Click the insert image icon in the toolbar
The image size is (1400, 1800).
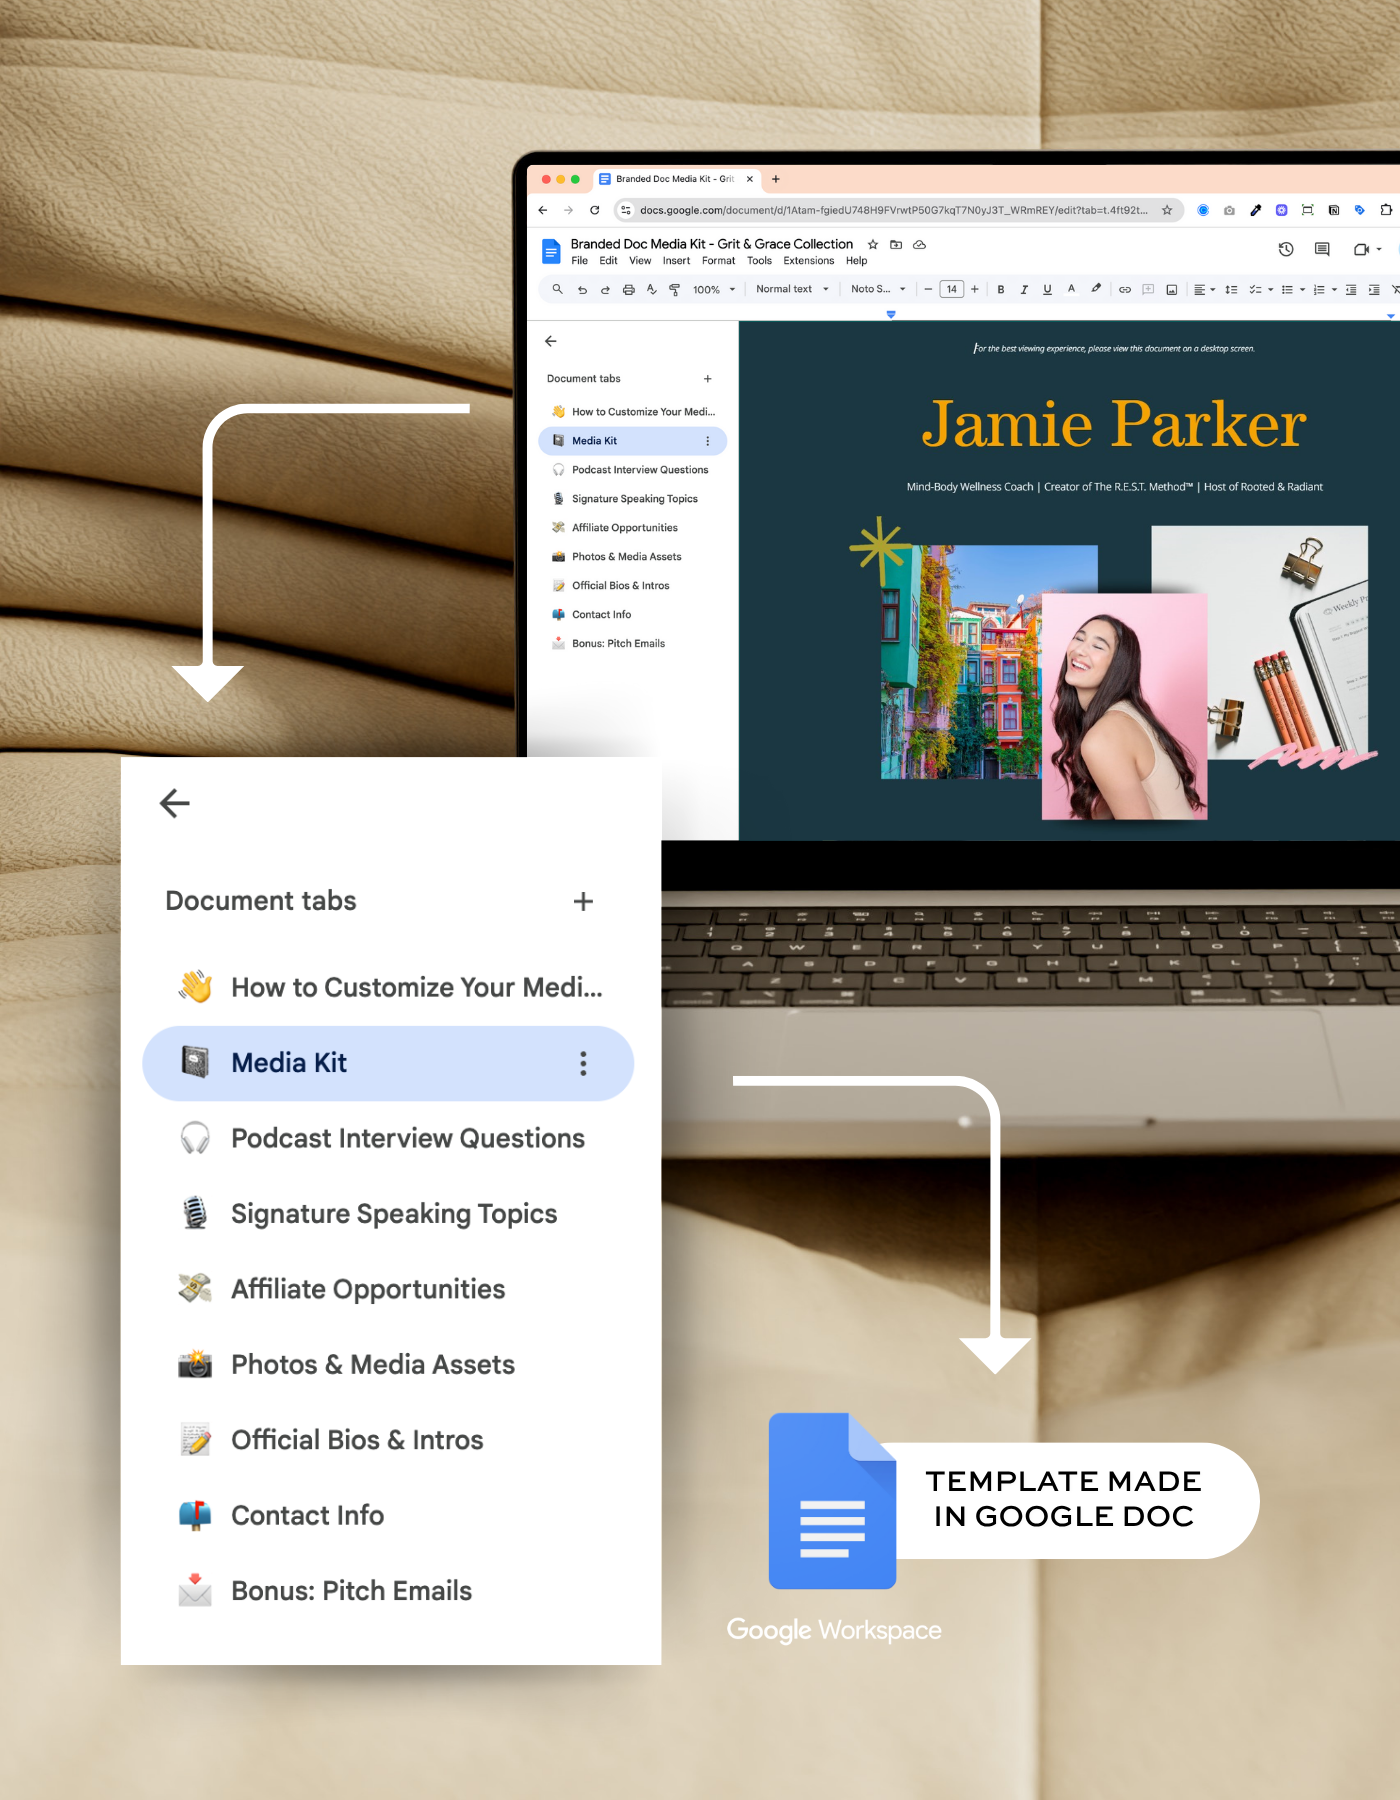pyautogui.click(x=1171, y=290)
